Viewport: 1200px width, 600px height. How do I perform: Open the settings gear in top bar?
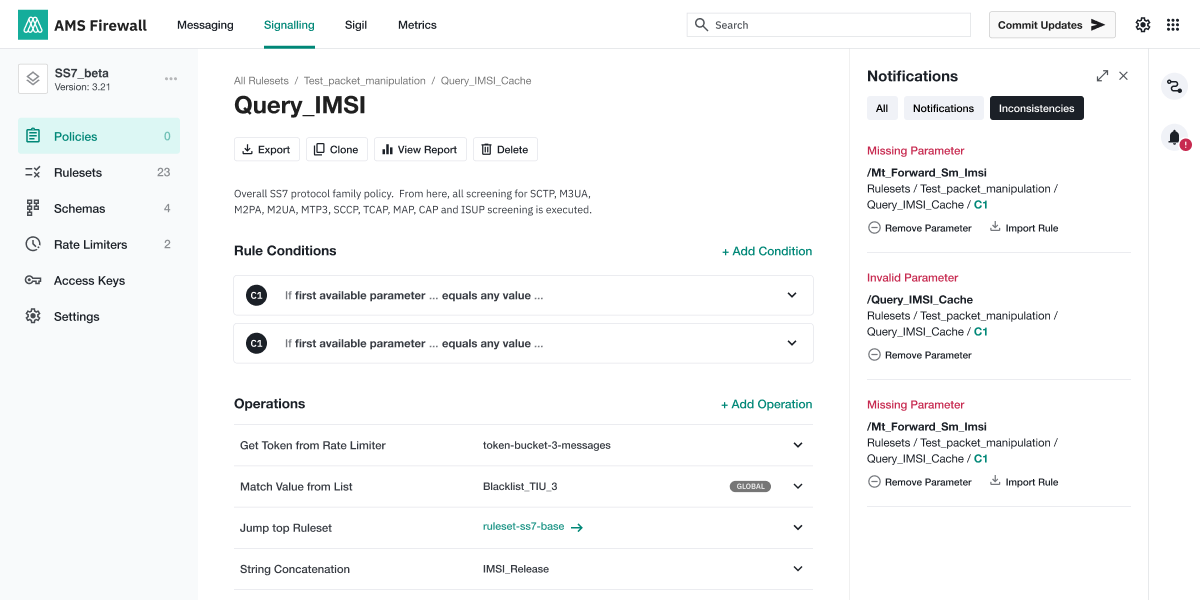(x=1142, y=25)
